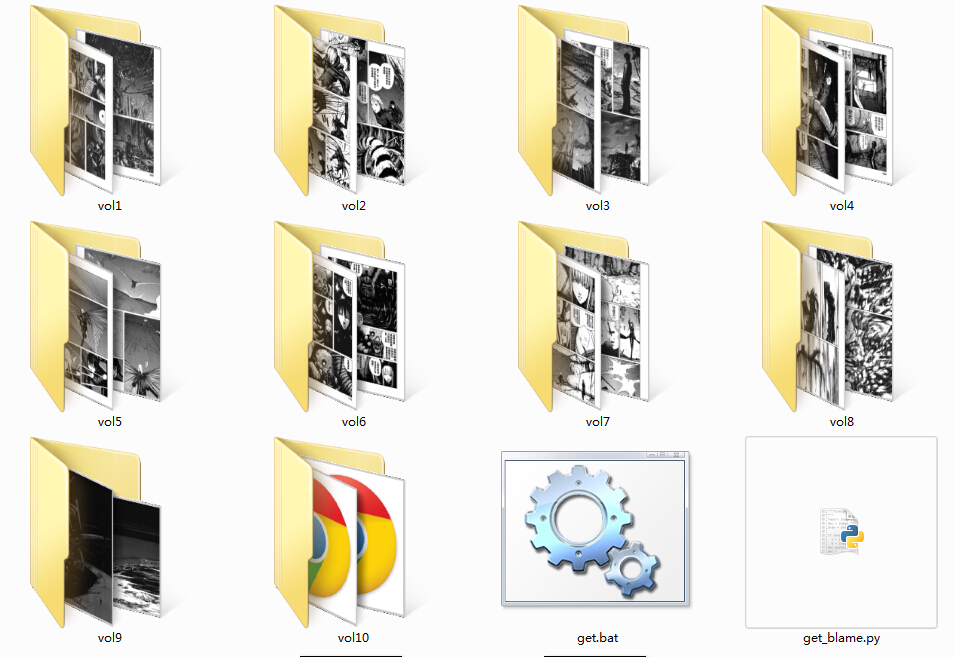Image resolution: width=955 pixels, height=657 pixels.
Task: Select the vol9 folder icon
Action: [96, 532]
